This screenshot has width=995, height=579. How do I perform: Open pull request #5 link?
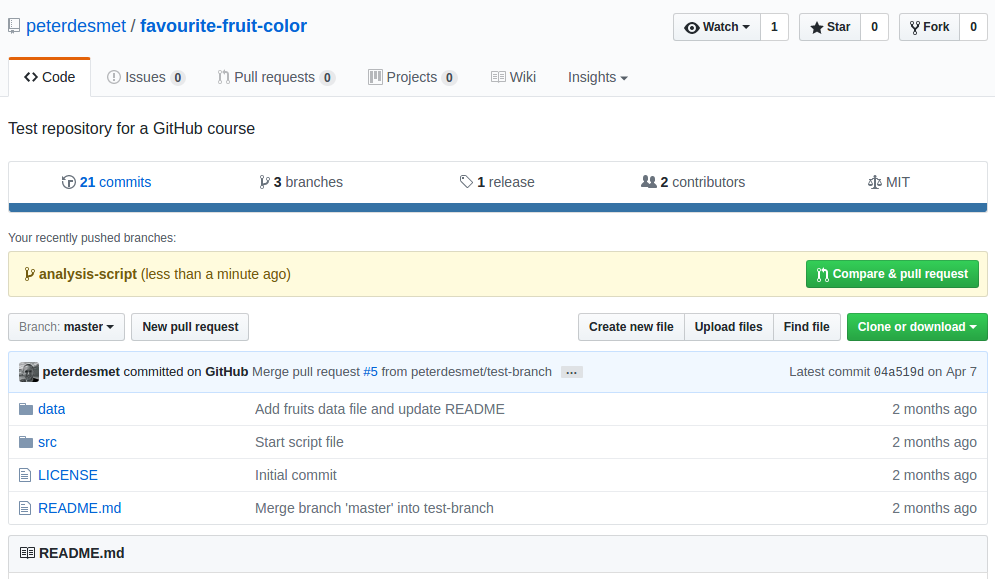371,371
